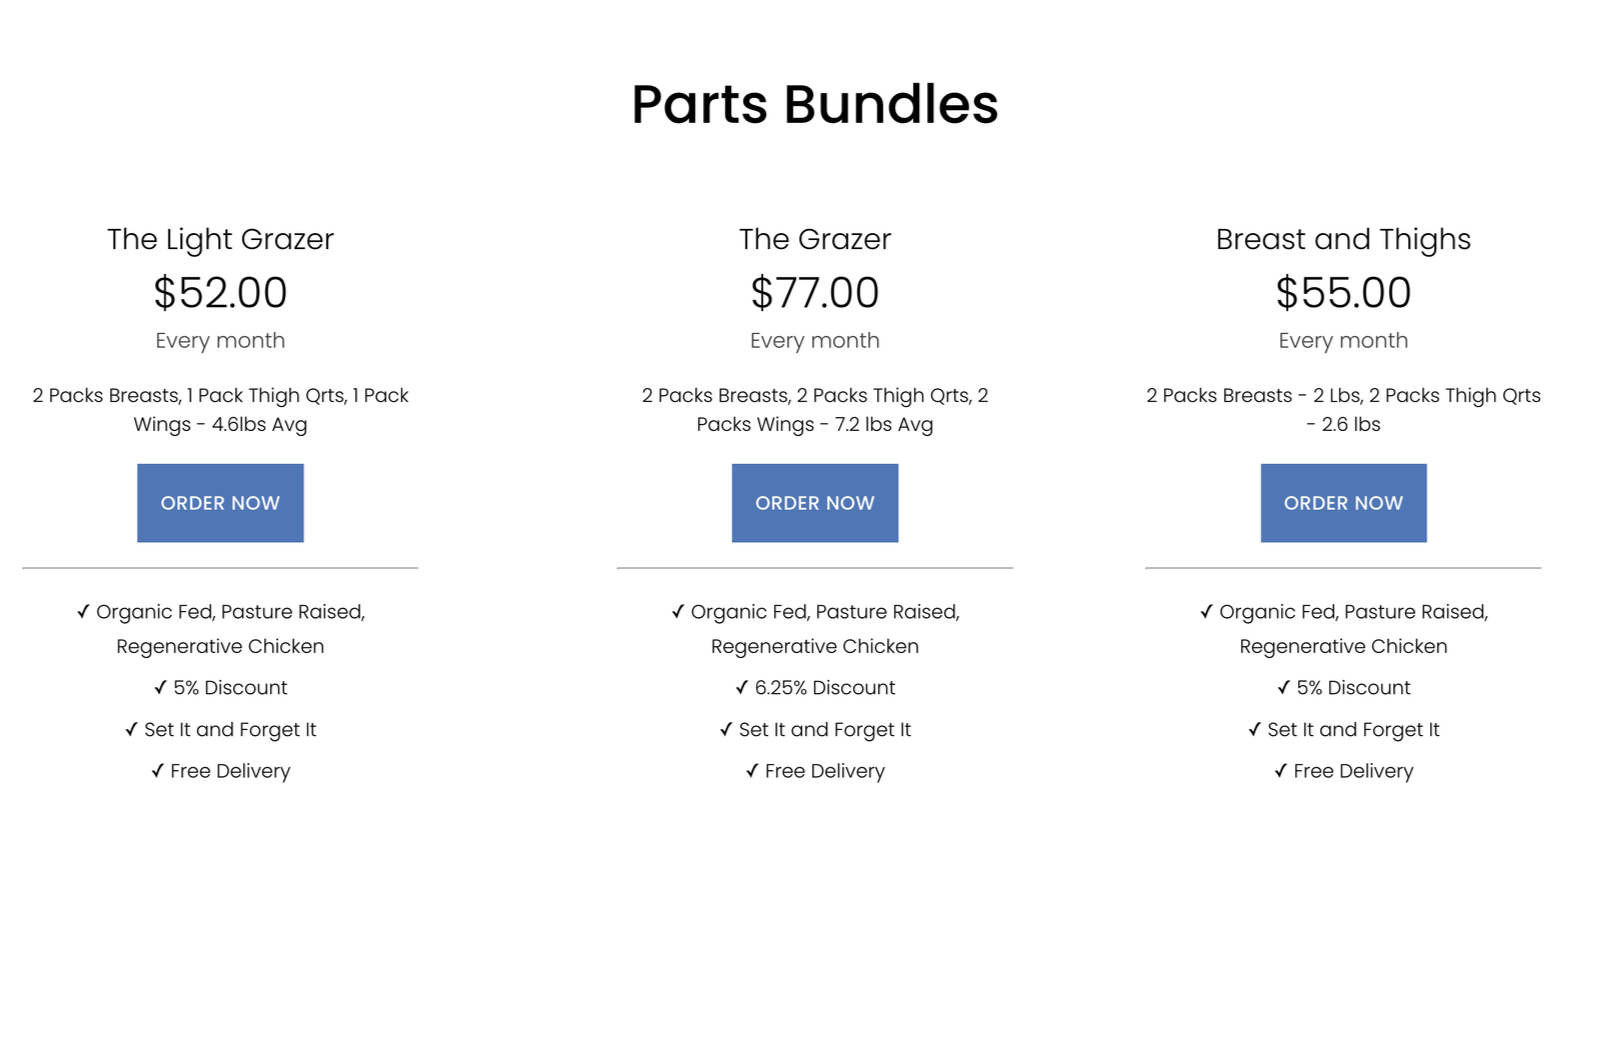Select Breast and Thighs plan title
This screenshot has width=1599, height=1051.
coord(1343,239)
